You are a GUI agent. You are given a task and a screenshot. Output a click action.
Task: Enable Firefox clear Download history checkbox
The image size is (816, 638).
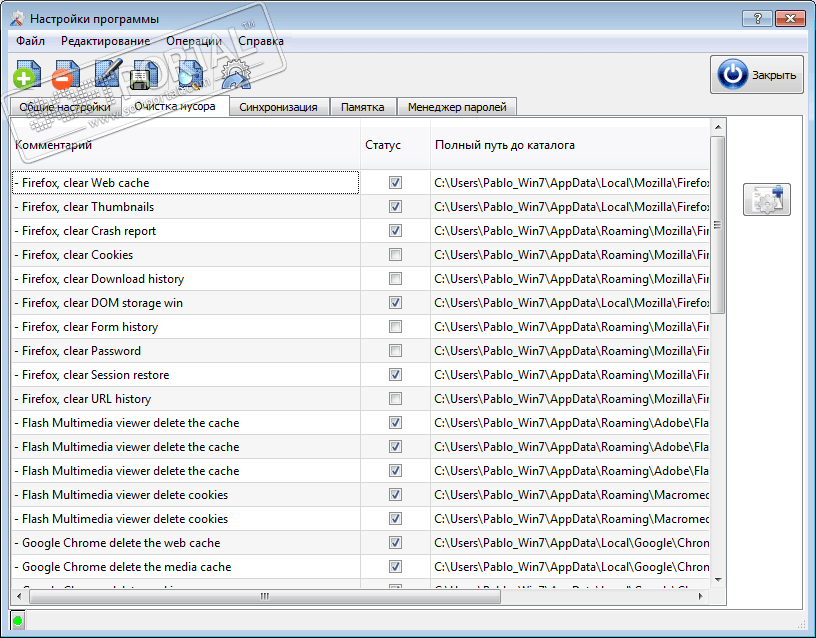[x=396, y=278]
